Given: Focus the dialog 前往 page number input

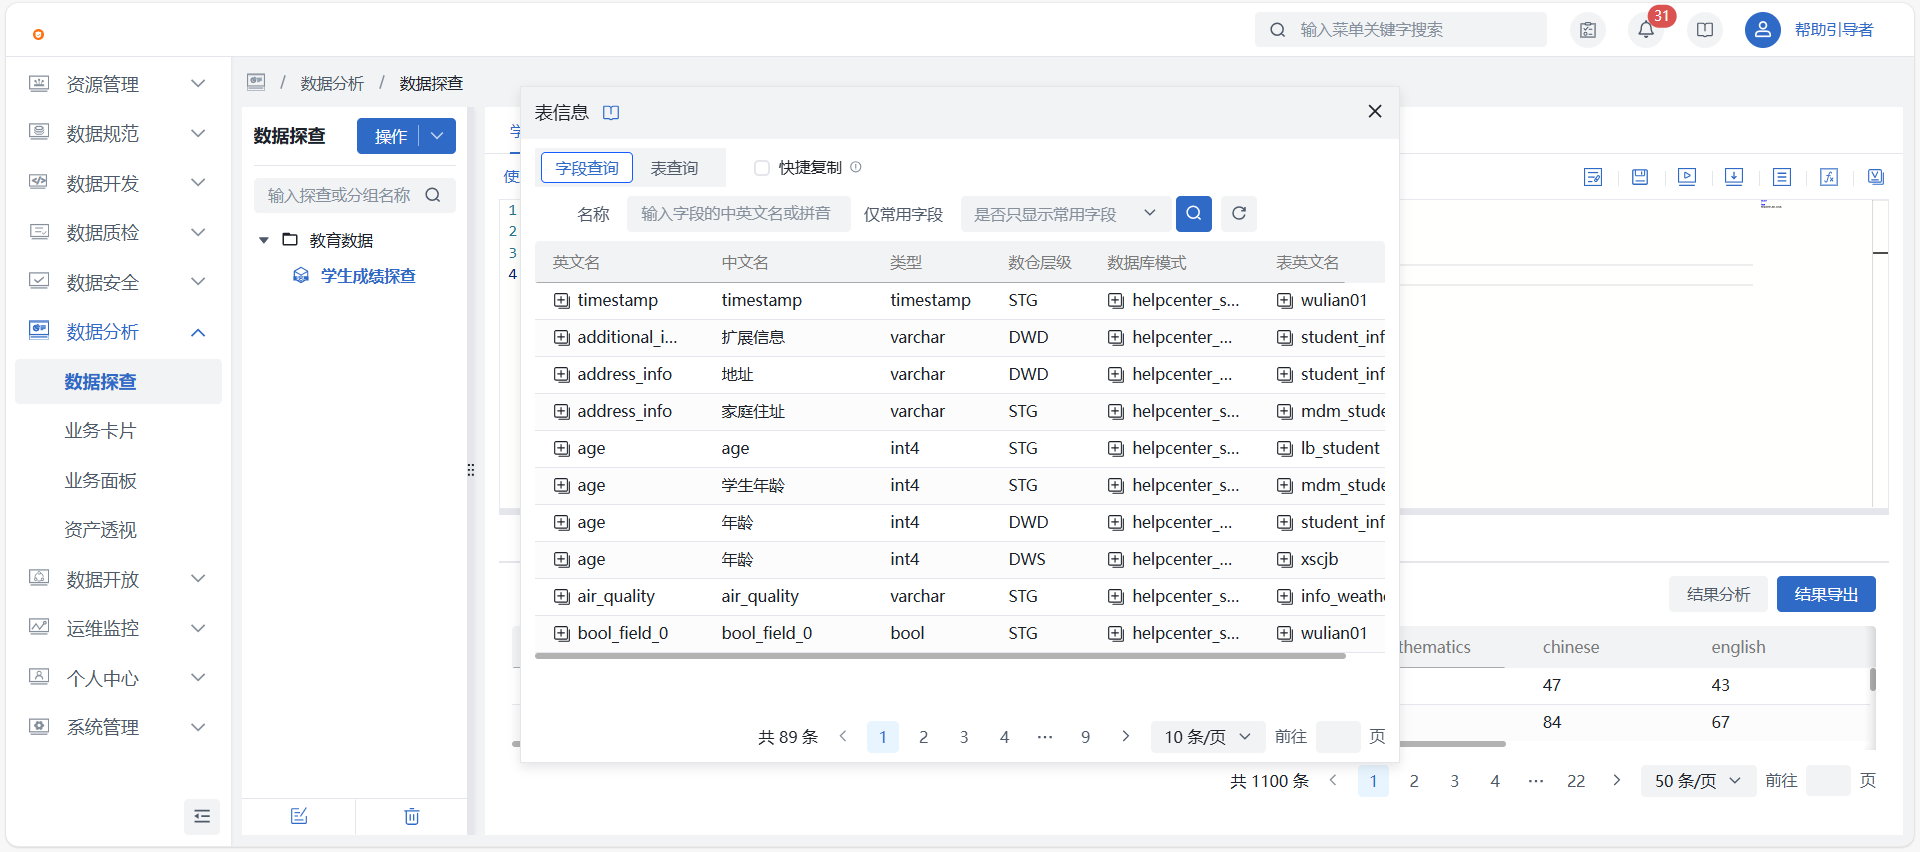Looking at the screenshot, I should click(x=1338, y=737).
